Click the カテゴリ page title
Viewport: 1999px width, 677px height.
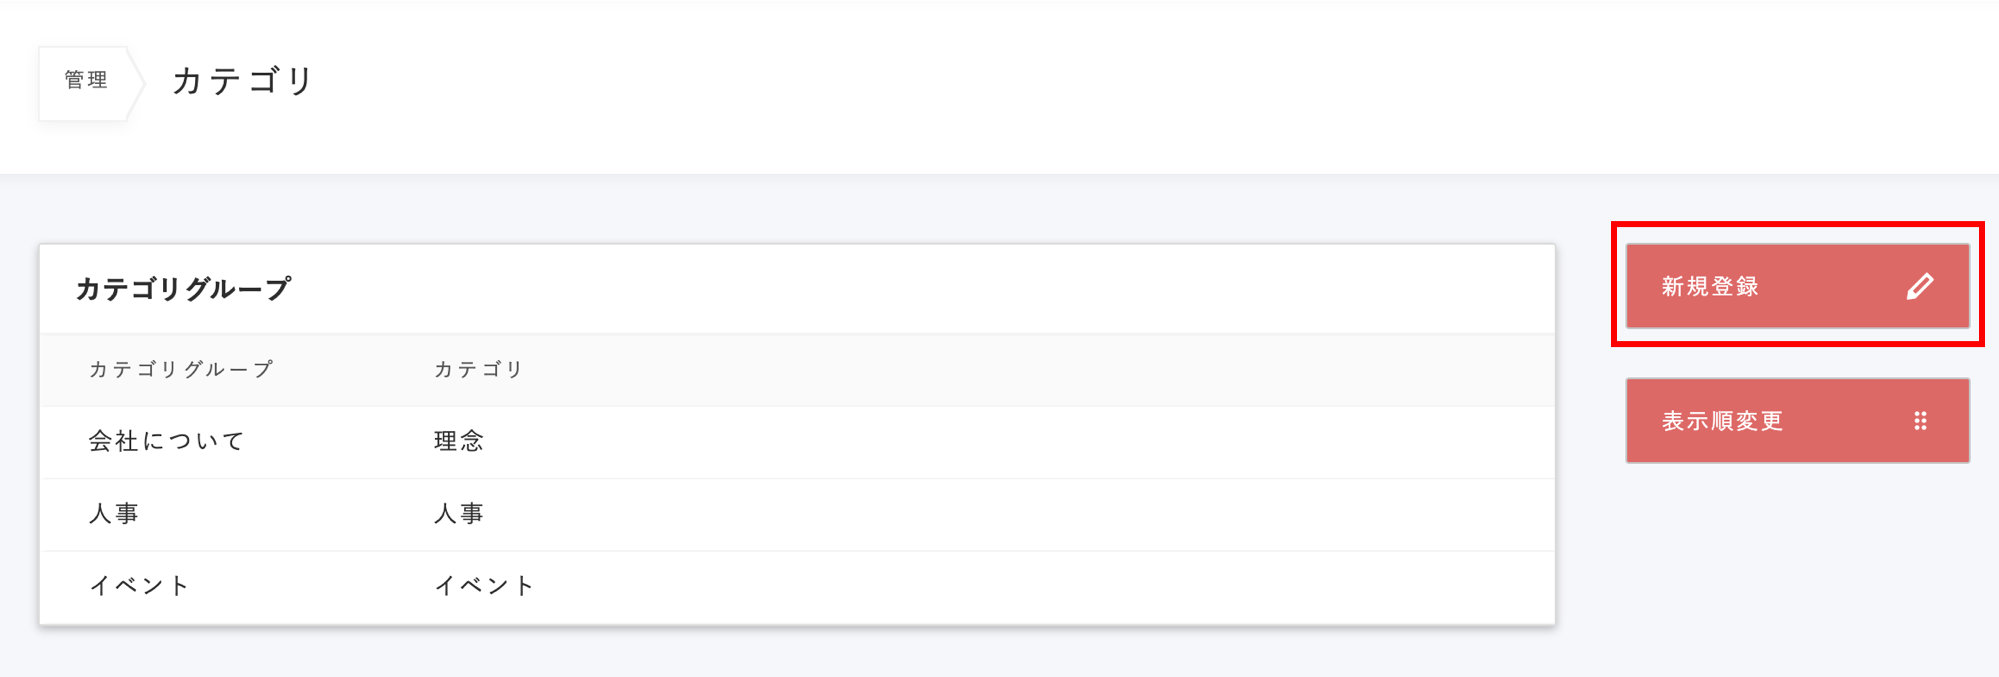tap(244, 81)
